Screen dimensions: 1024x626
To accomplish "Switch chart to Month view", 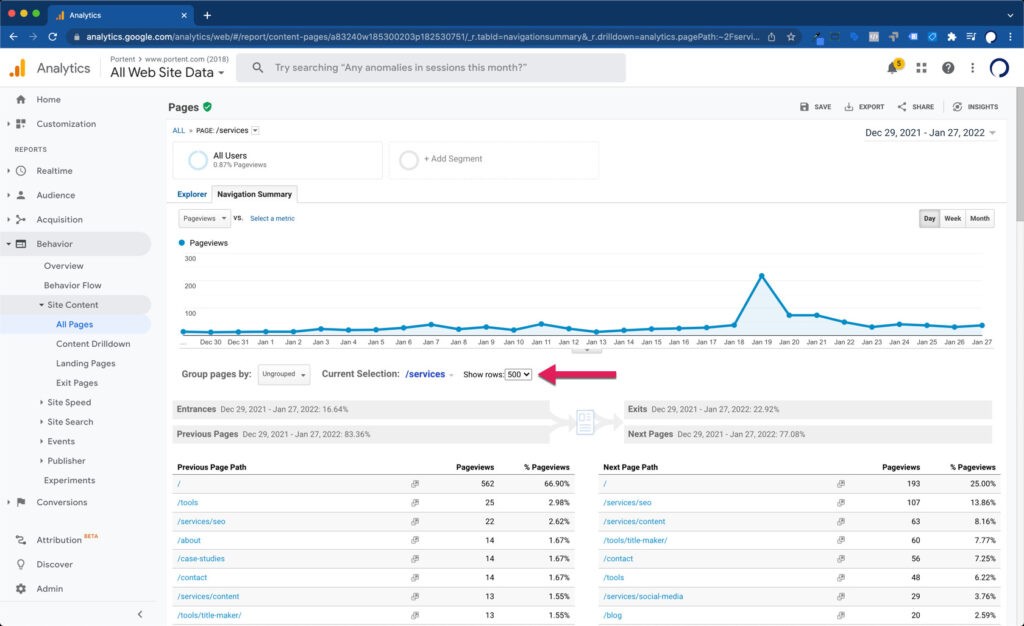I will (x=980, y=218).
